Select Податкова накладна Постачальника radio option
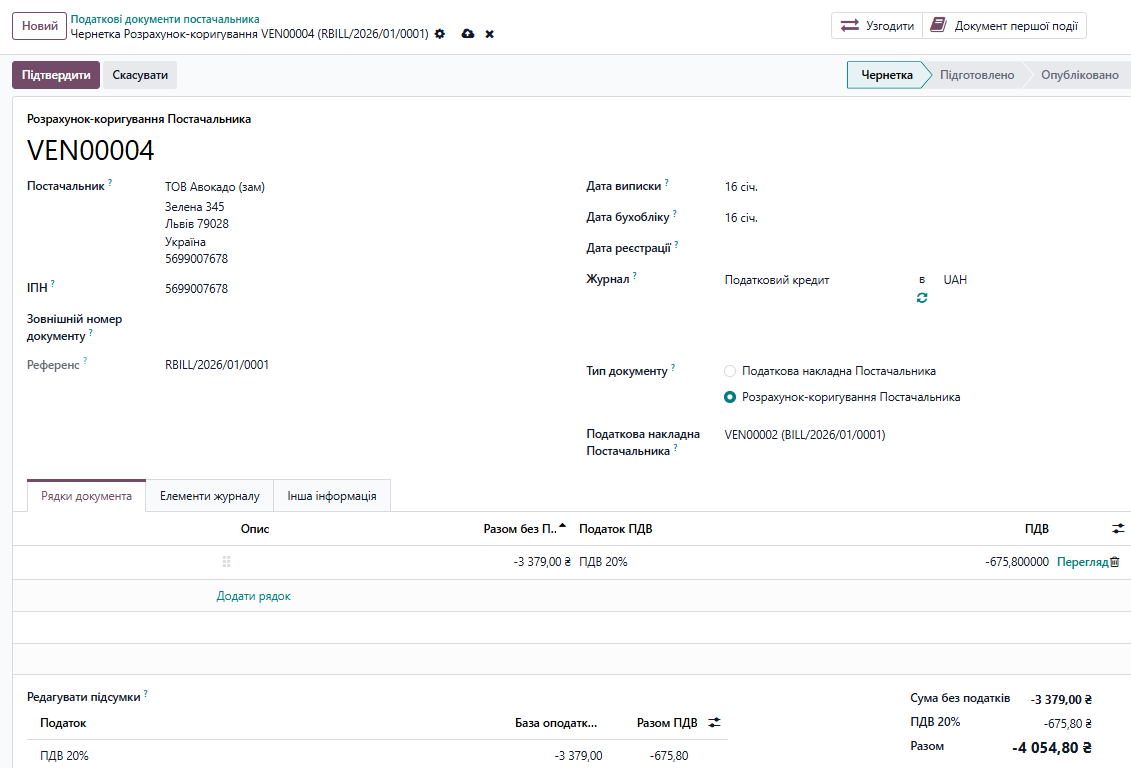Screen dimensions: 1131x768 730,371
